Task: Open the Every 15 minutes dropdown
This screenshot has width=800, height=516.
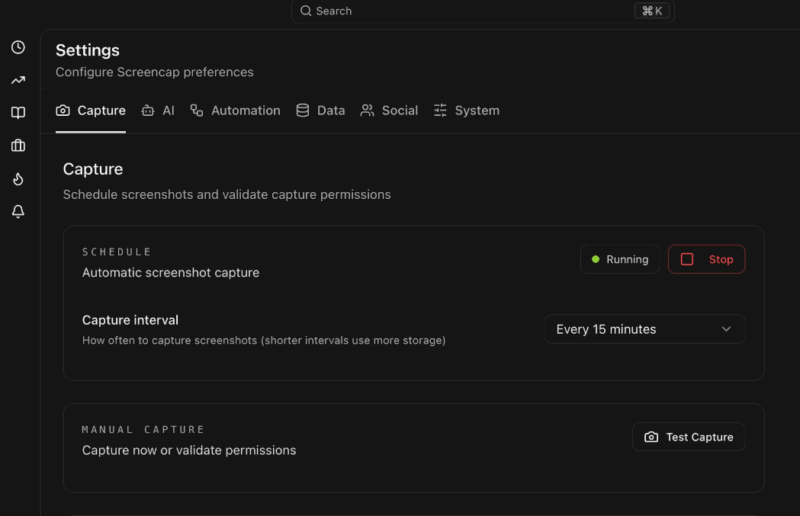Action: (x=644, y=329)
